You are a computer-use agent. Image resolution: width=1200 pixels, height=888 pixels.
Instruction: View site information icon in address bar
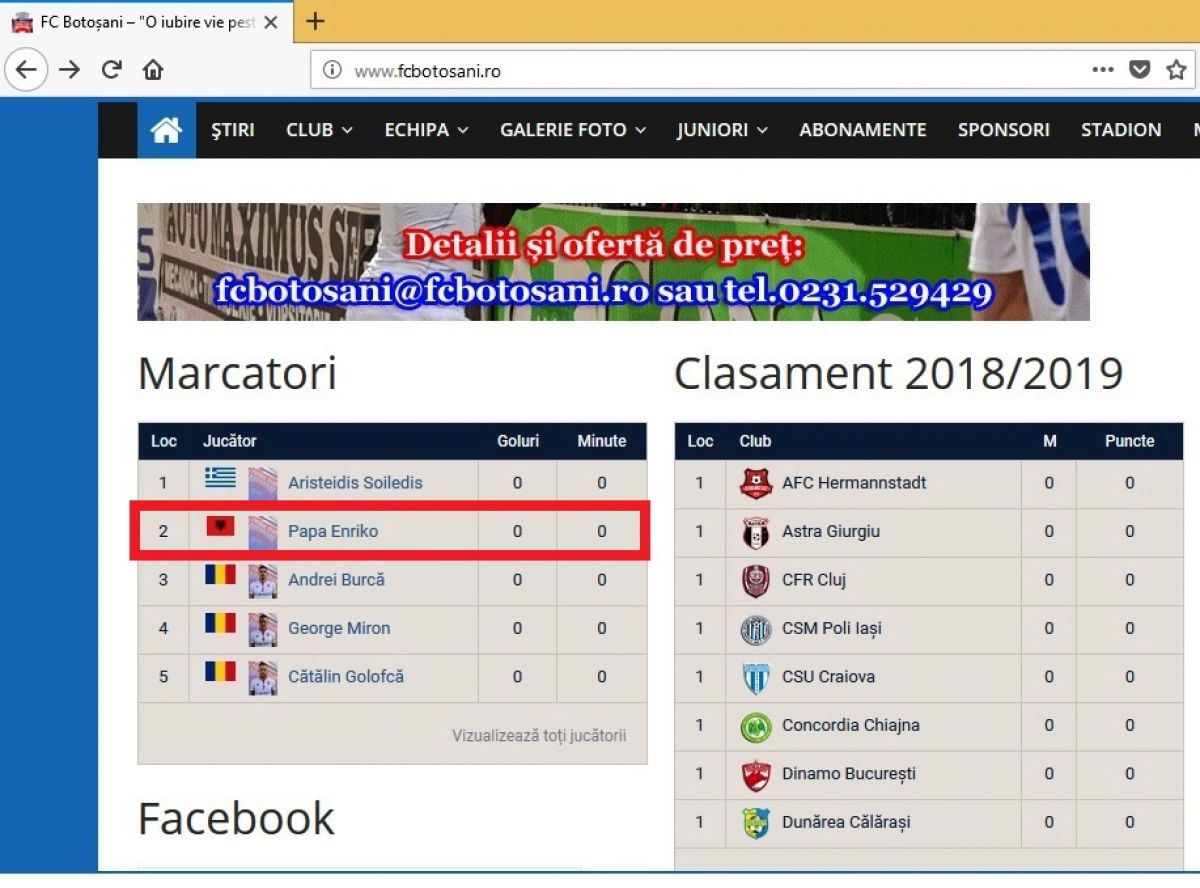(x=333, y=71)
